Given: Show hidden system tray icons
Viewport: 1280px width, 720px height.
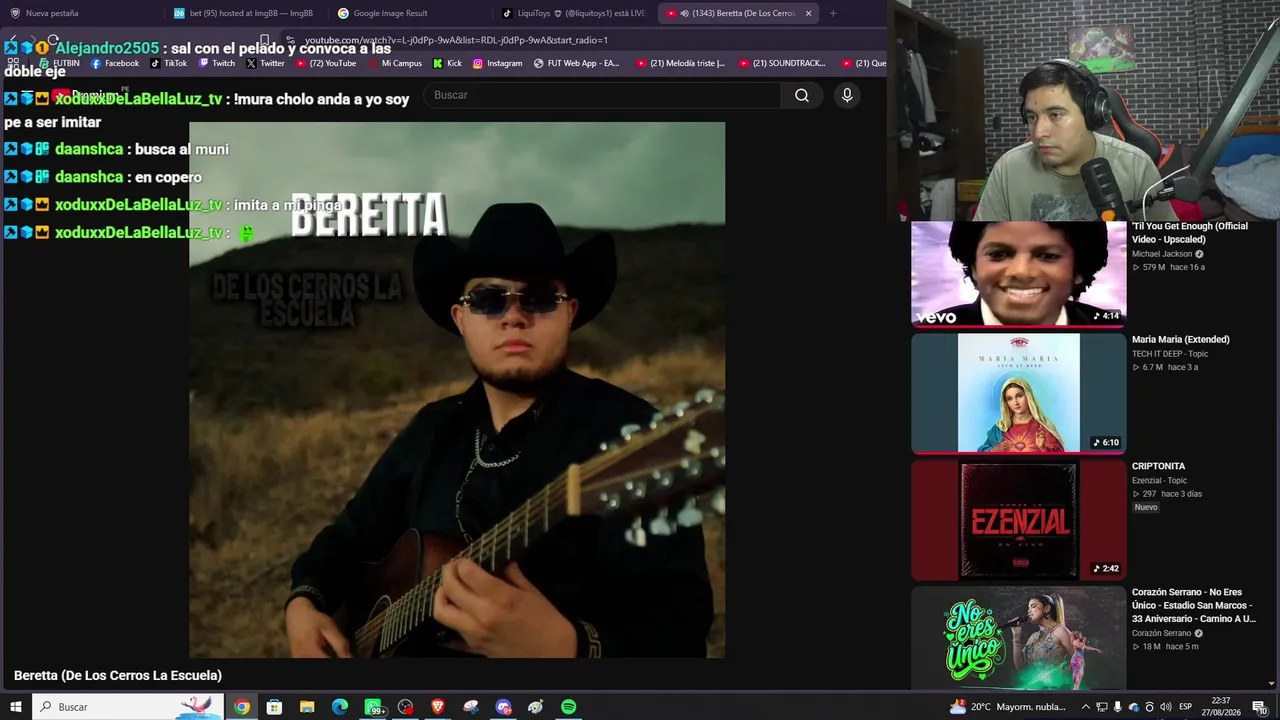Looking at the screenshot, I should click(1086, 707).
